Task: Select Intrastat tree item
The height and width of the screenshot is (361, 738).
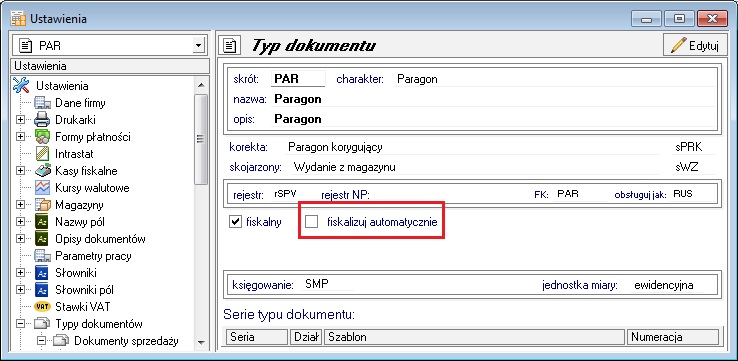Action: [74, 154]
